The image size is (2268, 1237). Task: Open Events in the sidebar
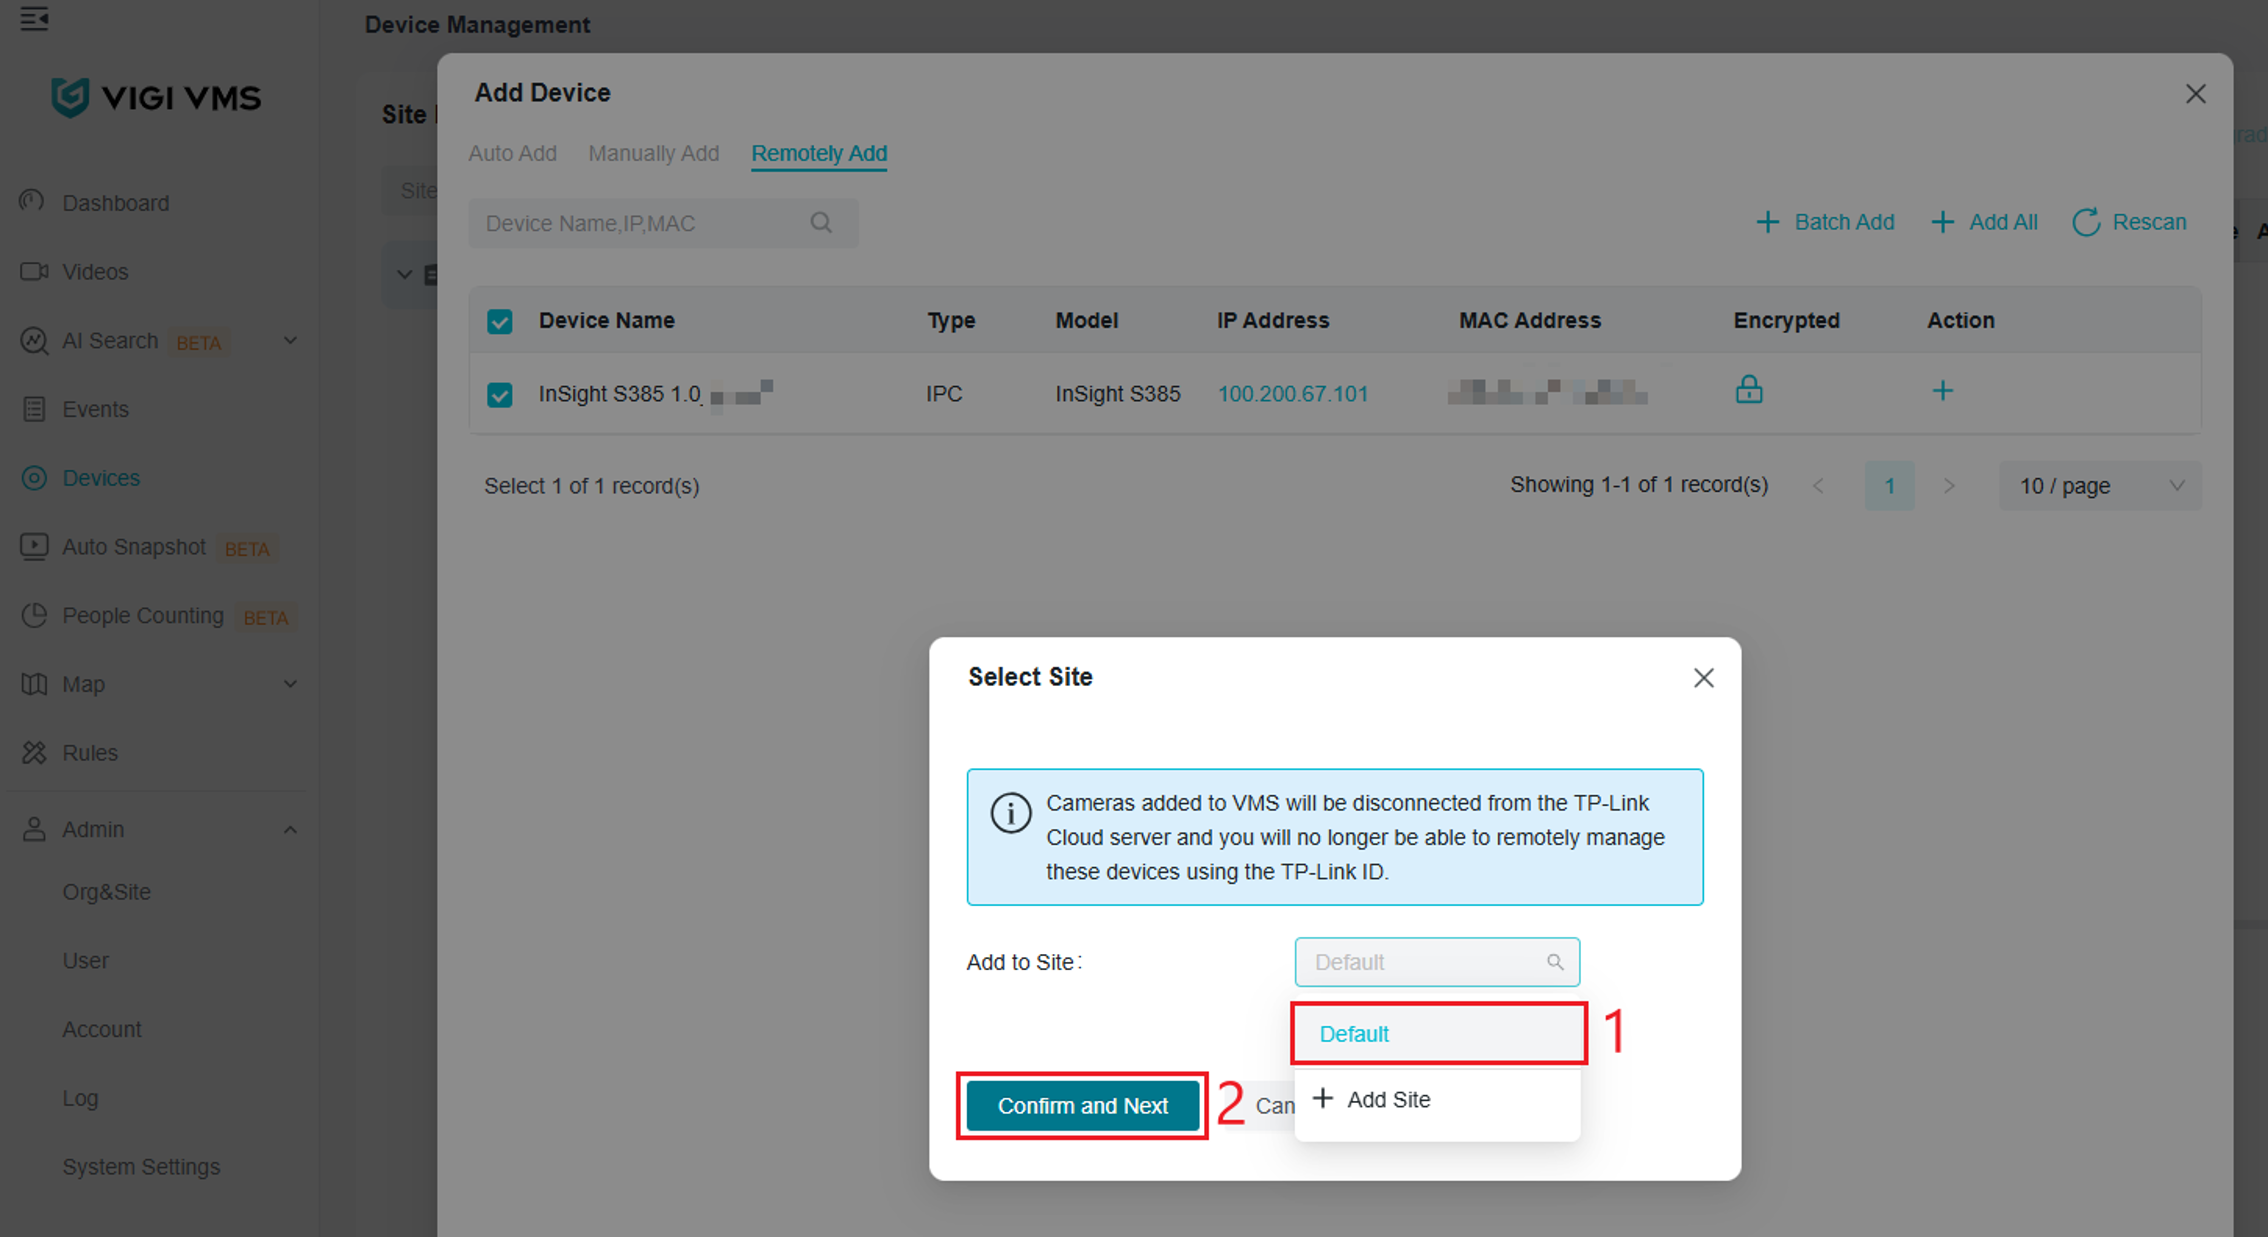tap(95, 409)
